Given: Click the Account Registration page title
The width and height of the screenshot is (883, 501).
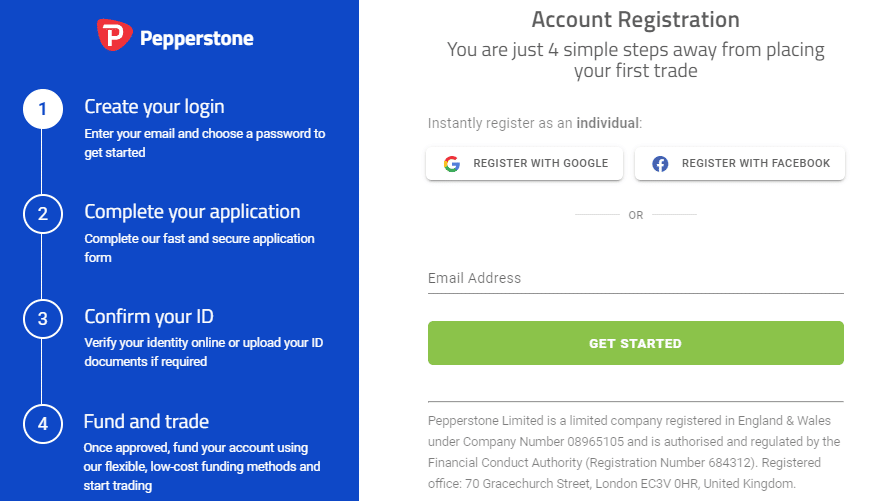Looking at the screenshot, I should (x=635, y=20).
